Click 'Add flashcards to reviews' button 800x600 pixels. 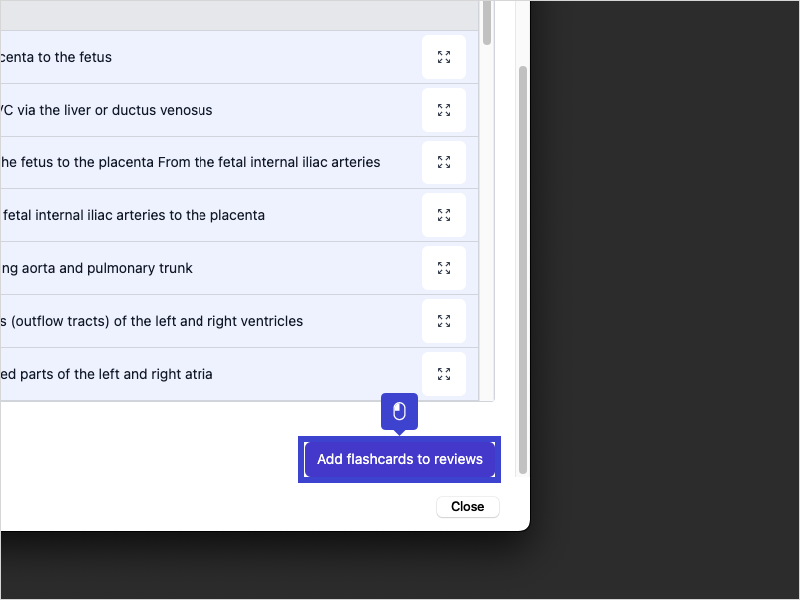399,460
